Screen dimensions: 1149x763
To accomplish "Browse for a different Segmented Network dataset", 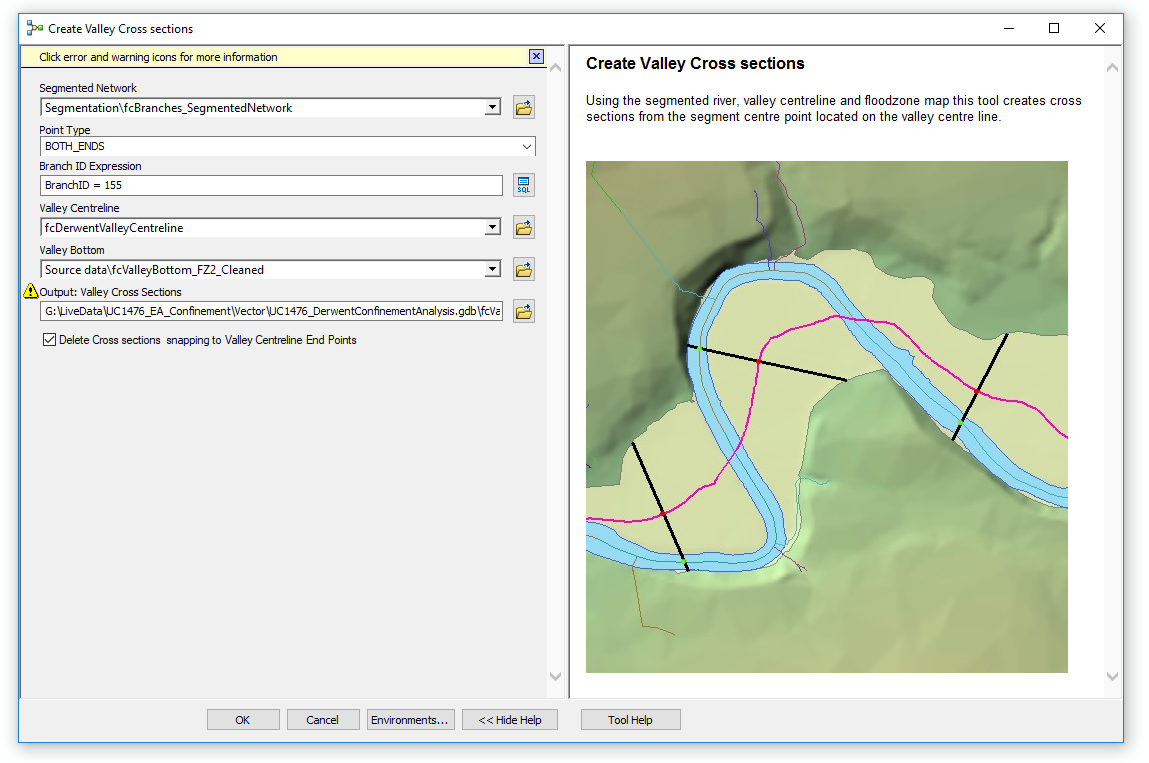I will point(524,107).
